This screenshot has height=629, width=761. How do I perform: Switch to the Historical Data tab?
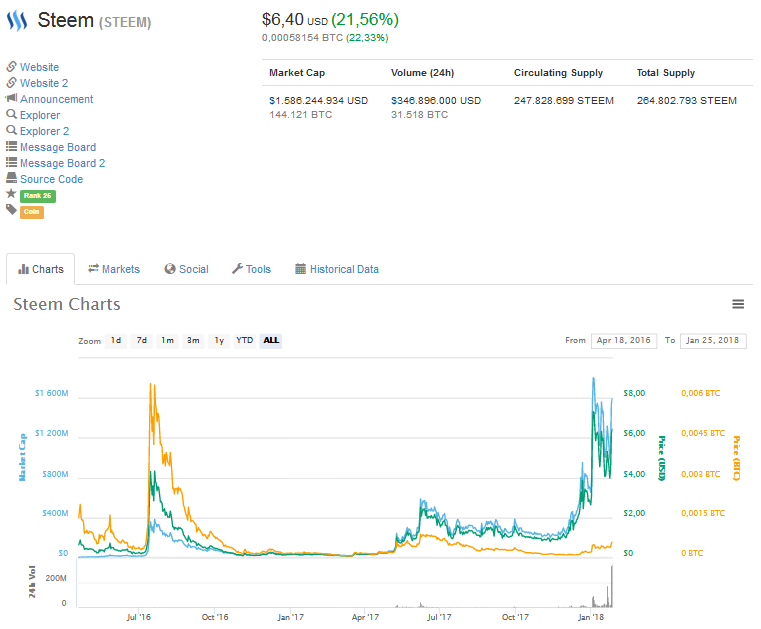337,269
